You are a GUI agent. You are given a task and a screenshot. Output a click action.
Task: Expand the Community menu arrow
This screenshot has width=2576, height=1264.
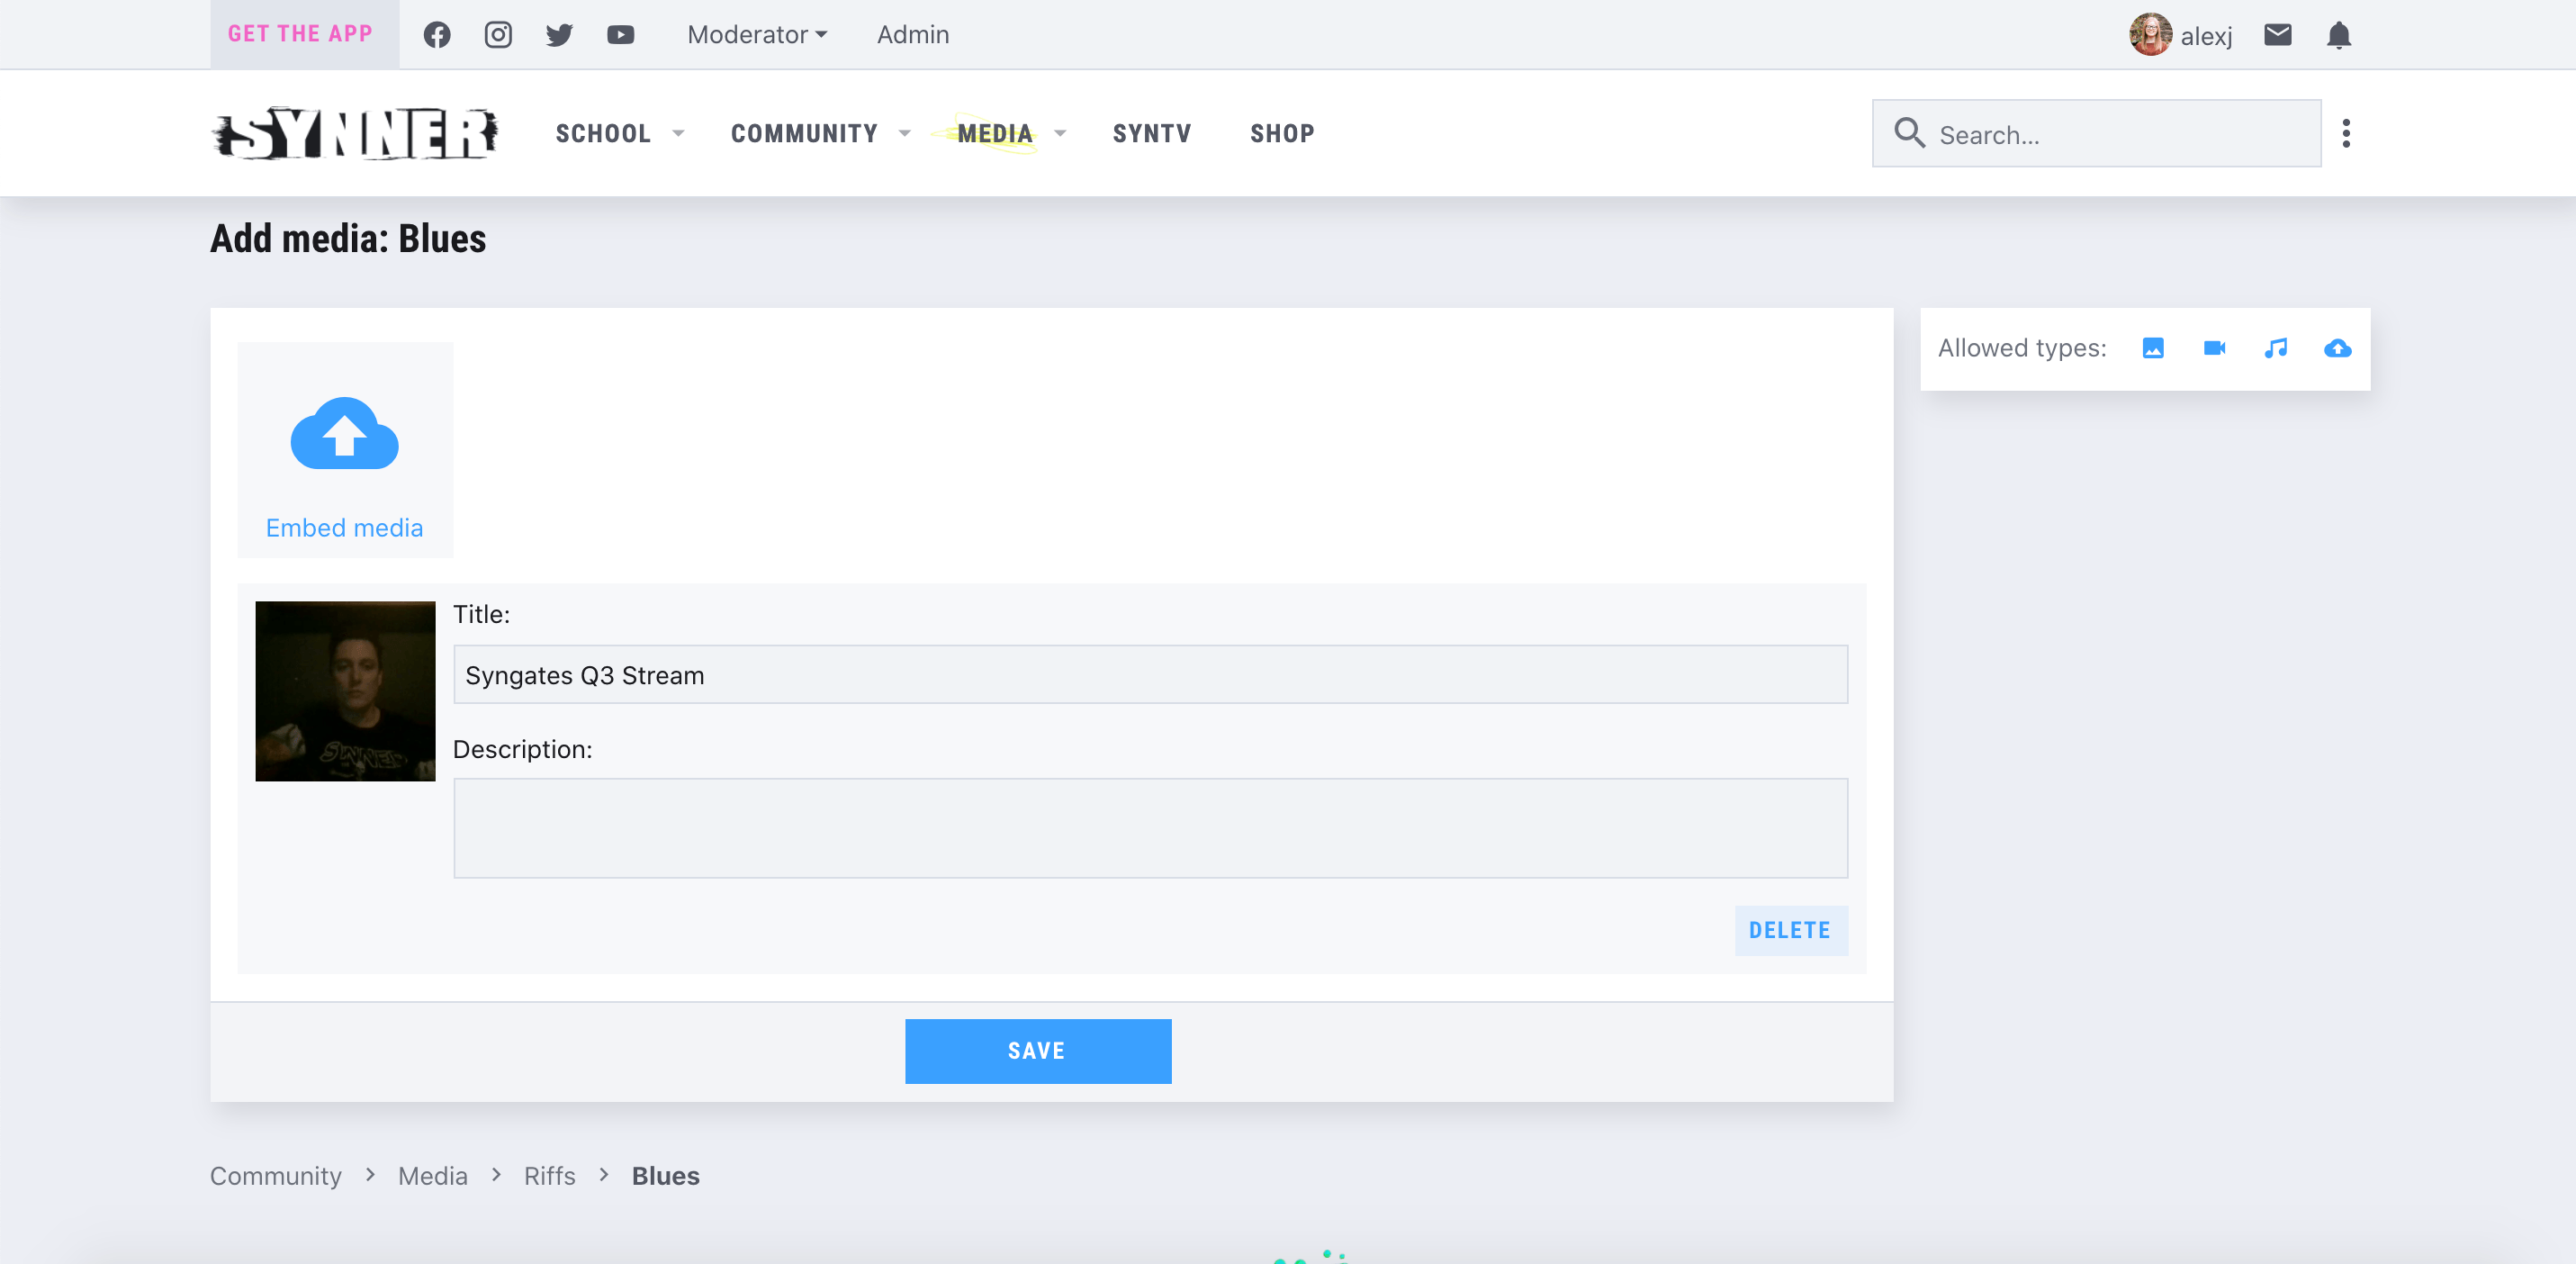pyautogui.click(x=905, y=133)
